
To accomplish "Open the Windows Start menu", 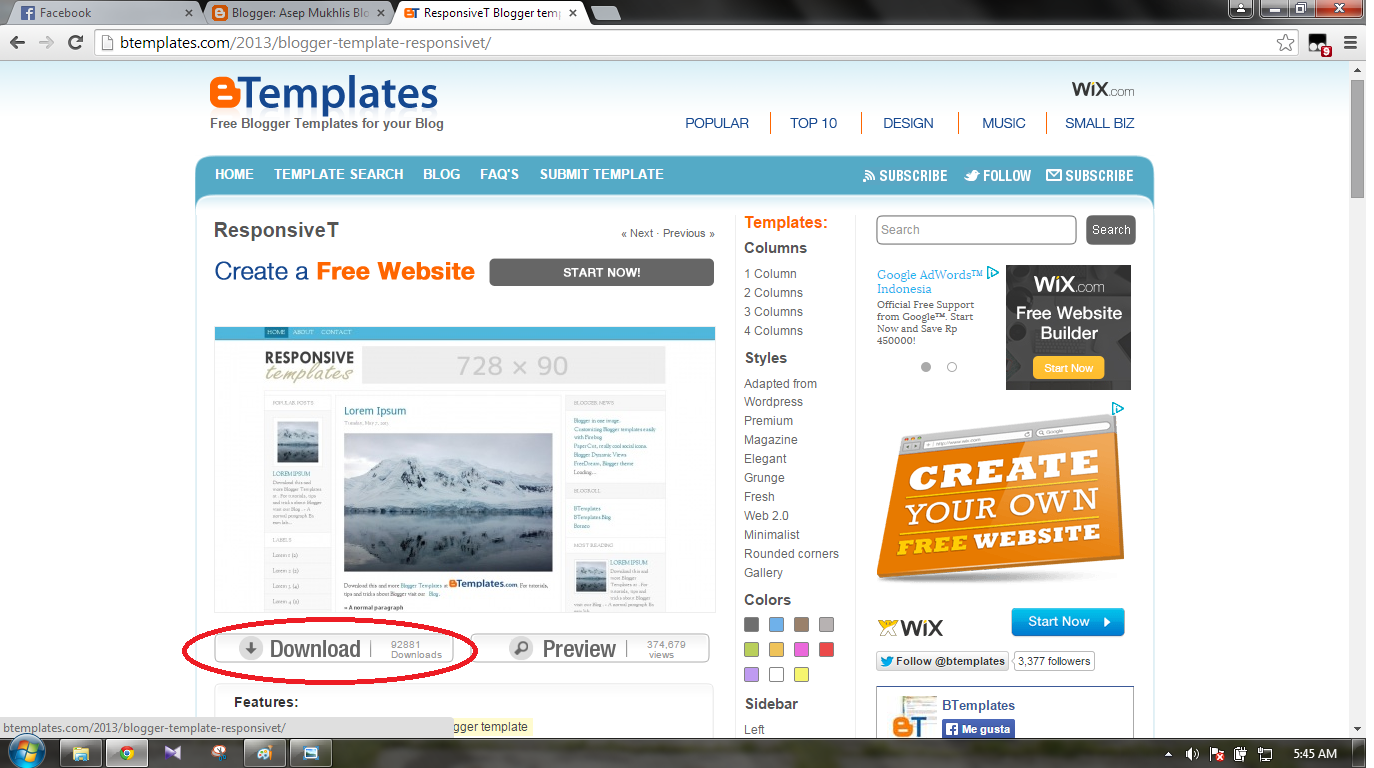I will (x=26, y=753).
